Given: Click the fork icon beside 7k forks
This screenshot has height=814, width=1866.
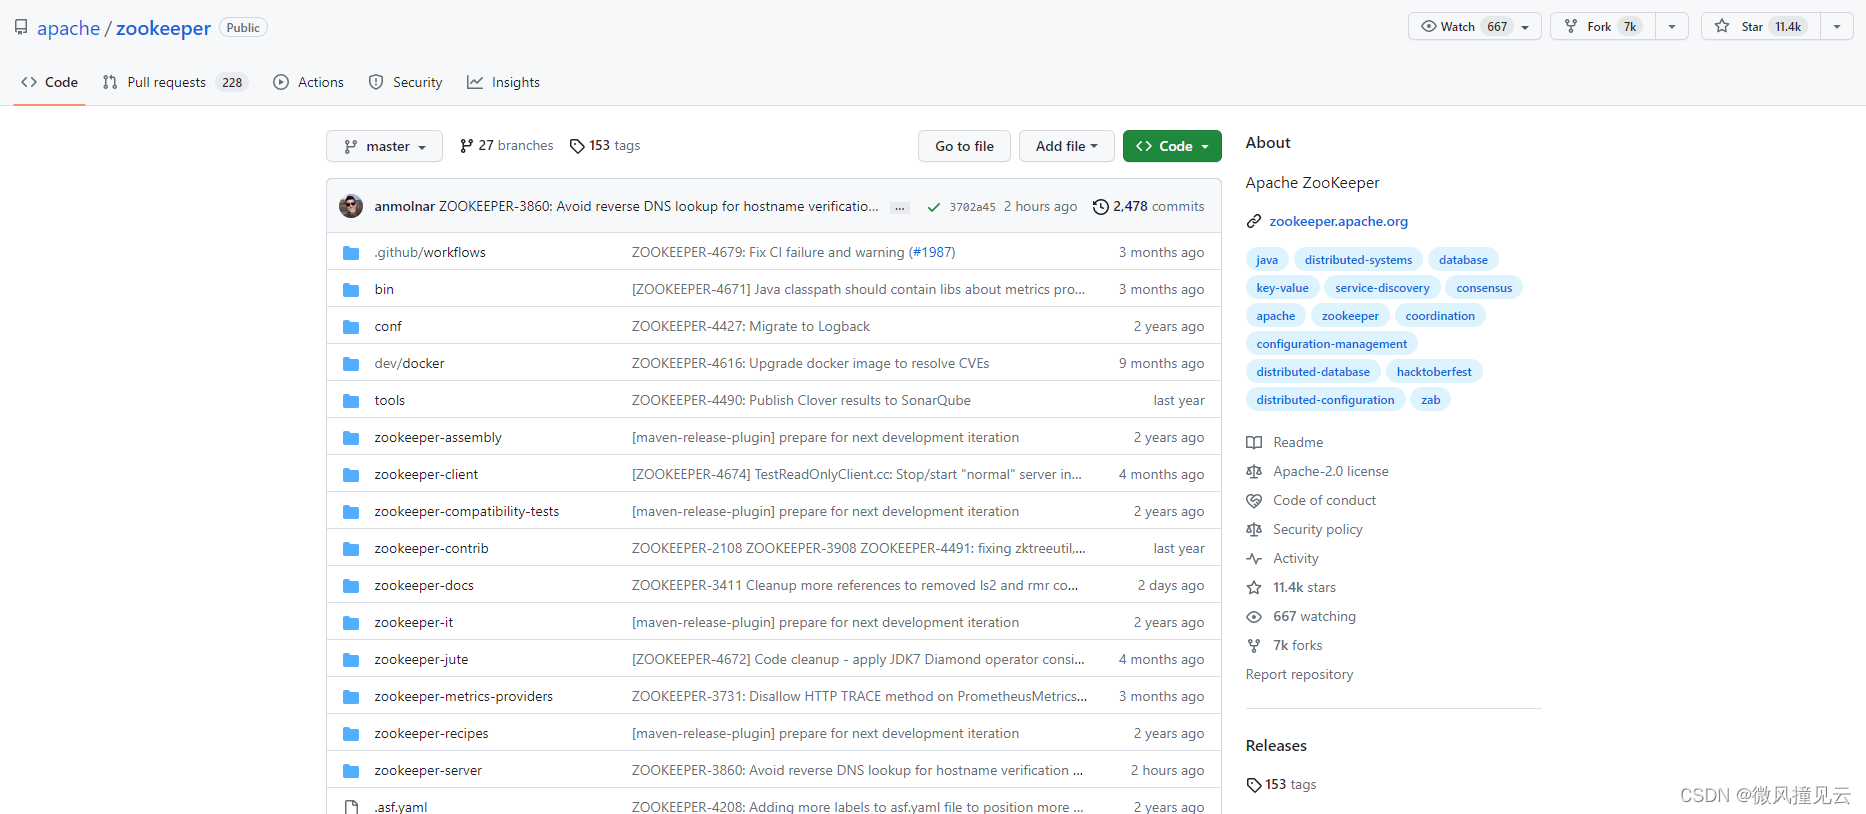Looking at the screenshot, I should (x=1254, y=646).
